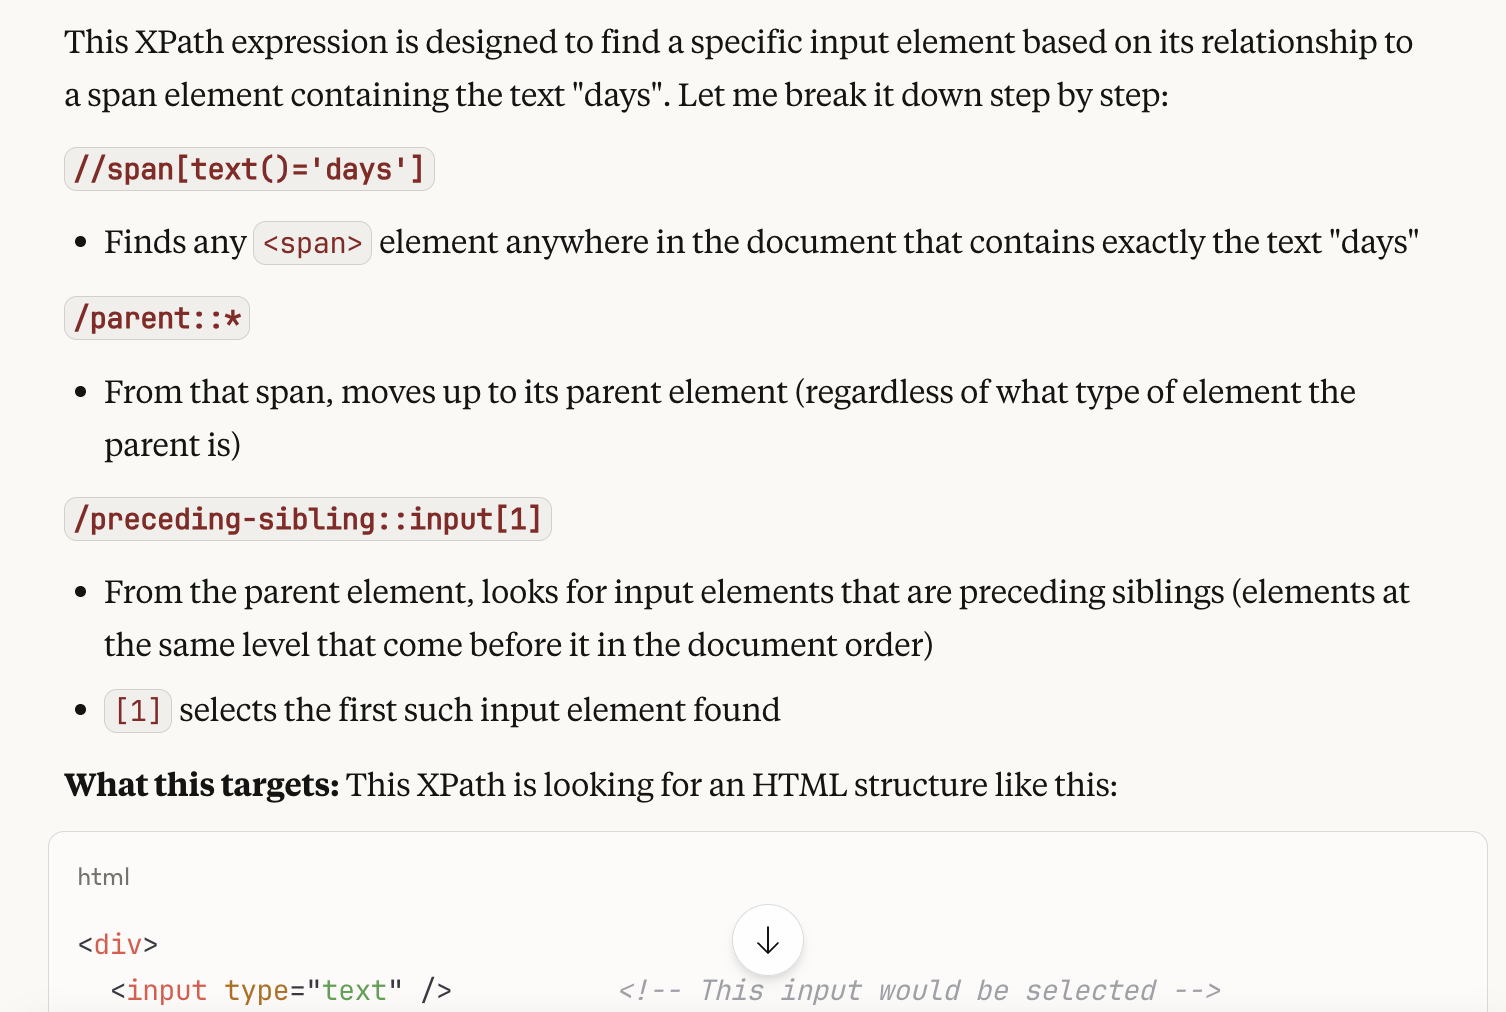Click the 'This input would be selected' comment
Screen dimensions: 1506x1012
click(x=919, y=990)
